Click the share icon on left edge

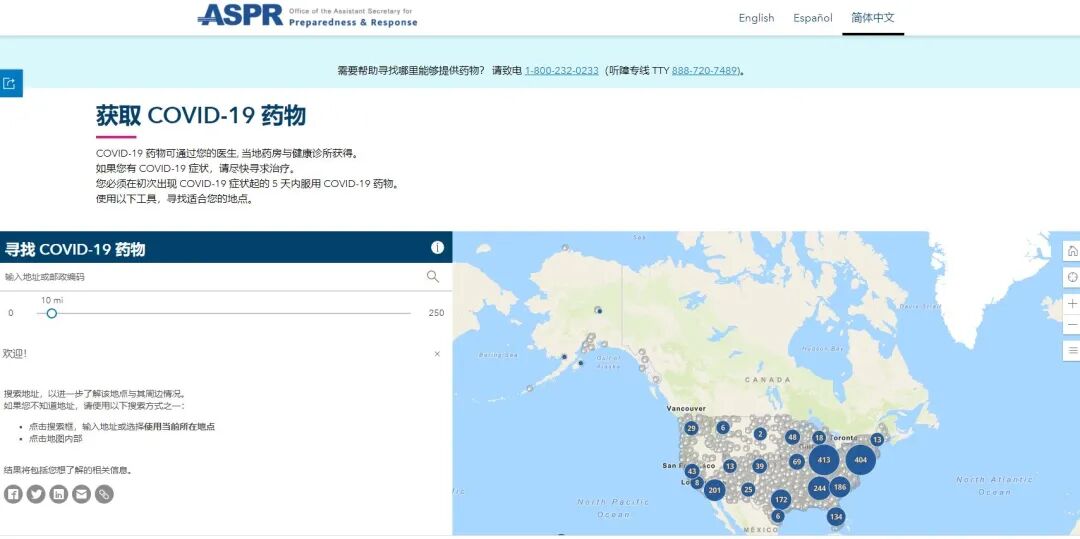click(10, 83)
